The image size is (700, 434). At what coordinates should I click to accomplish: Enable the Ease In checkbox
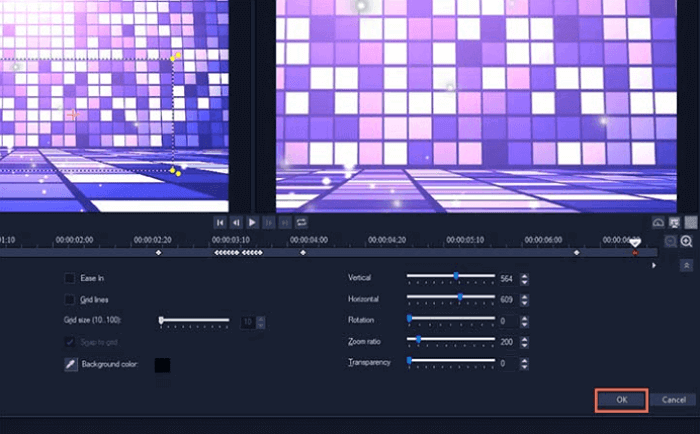[x=70, y=278]
